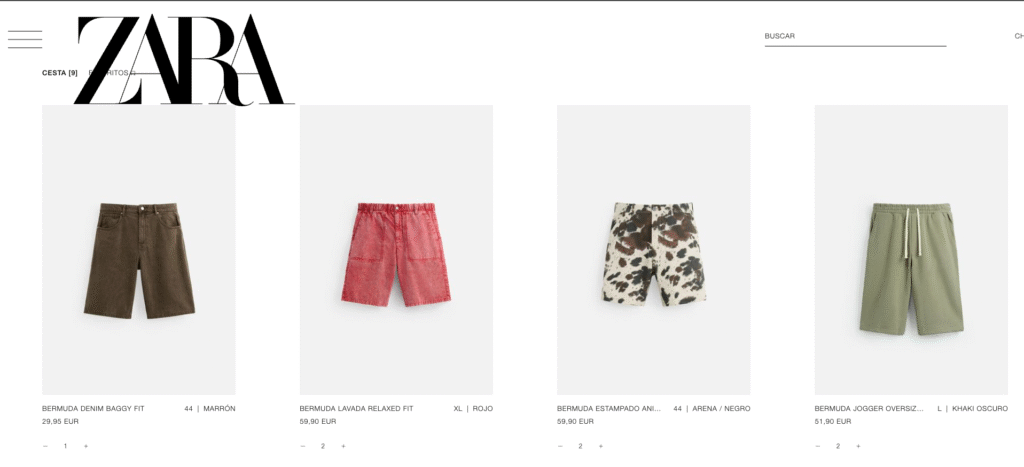Decrease quantity of Bermuda Estampado animal shorts
1024x467 pixels.
560,446
